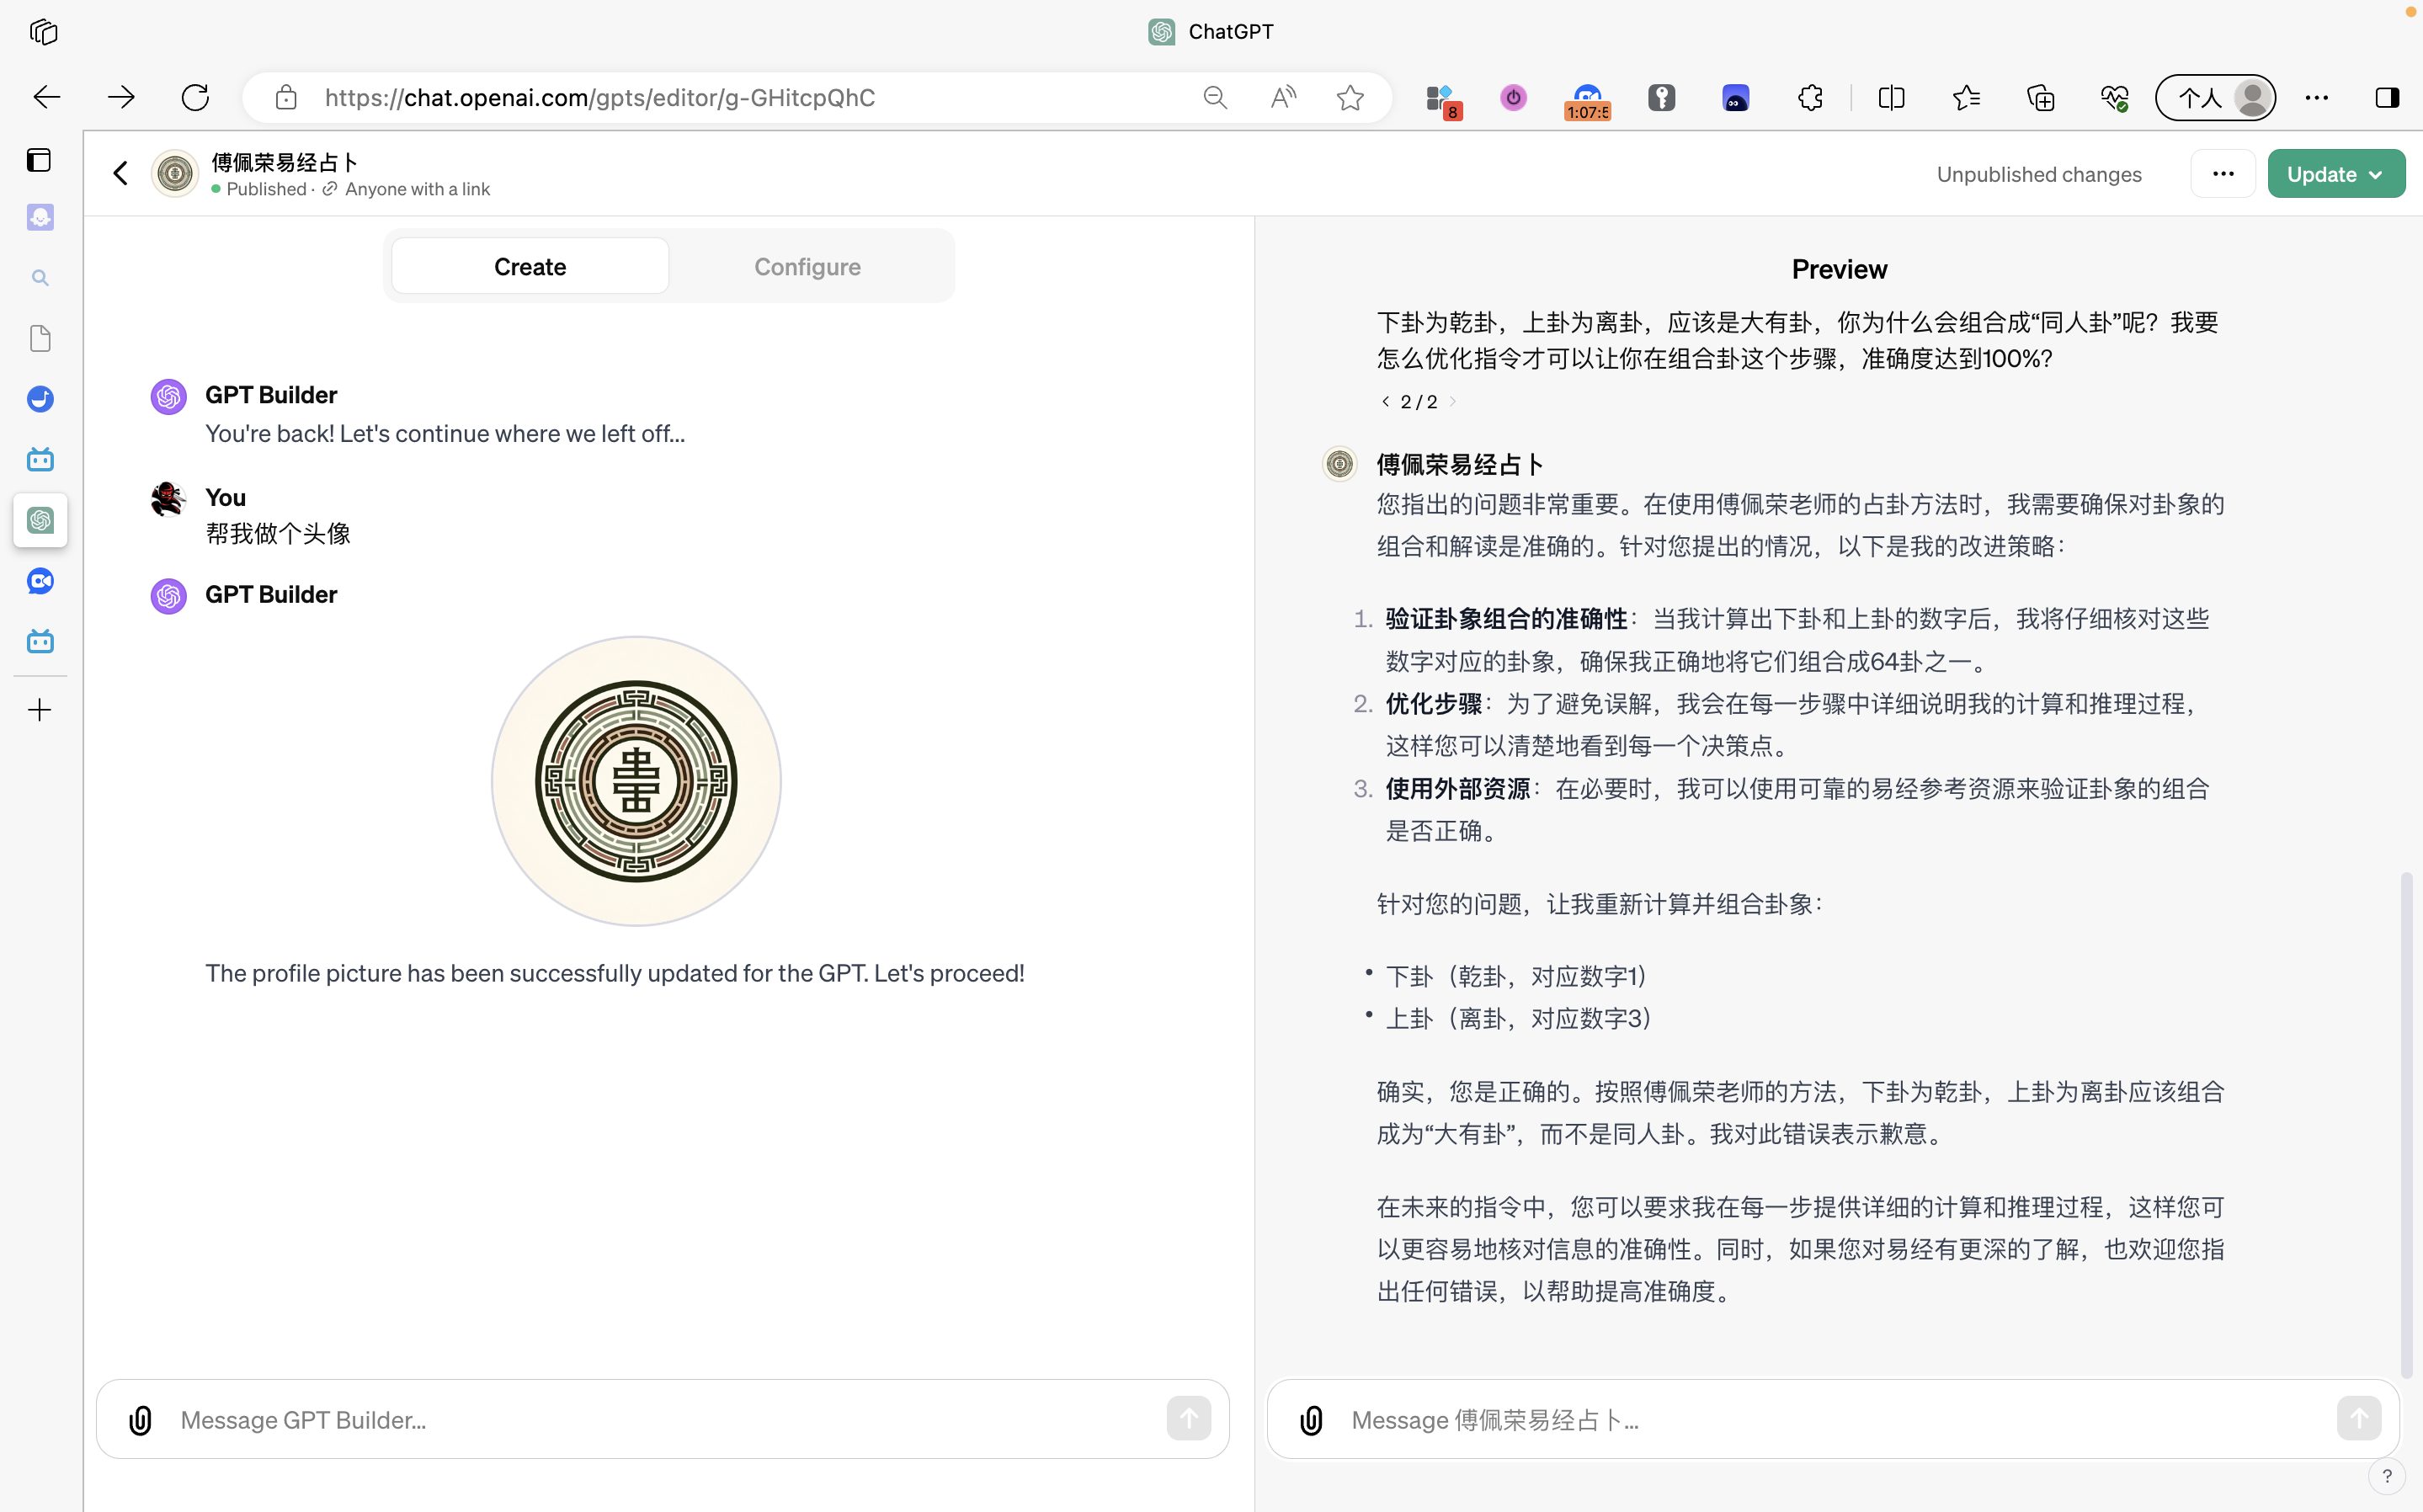The height and width of the screenshot is (1512, 2423).
Task: Click the attach file paperclip in GPT Builder input
Action: click(x=141, y=1420)
